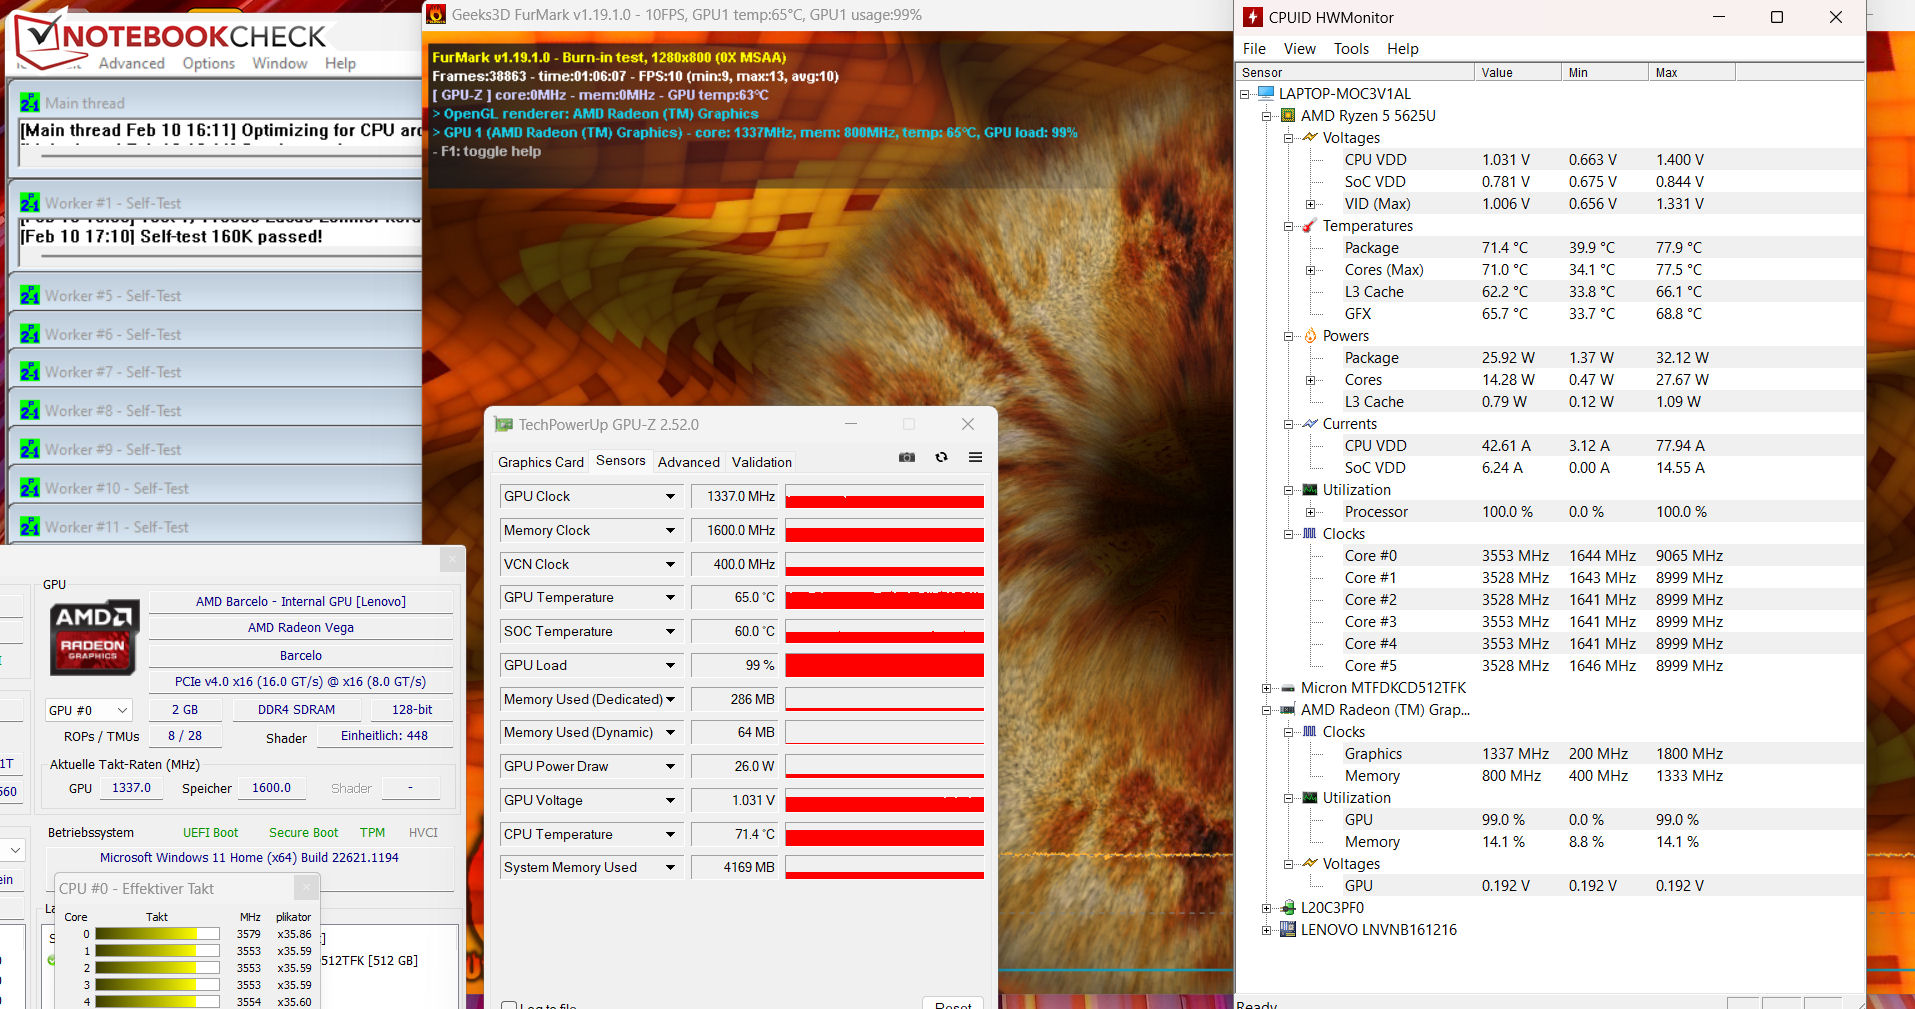Click the AMD Radeon Graphics logo
This screenshot has width=1915, height=1009.
(94, 637)
